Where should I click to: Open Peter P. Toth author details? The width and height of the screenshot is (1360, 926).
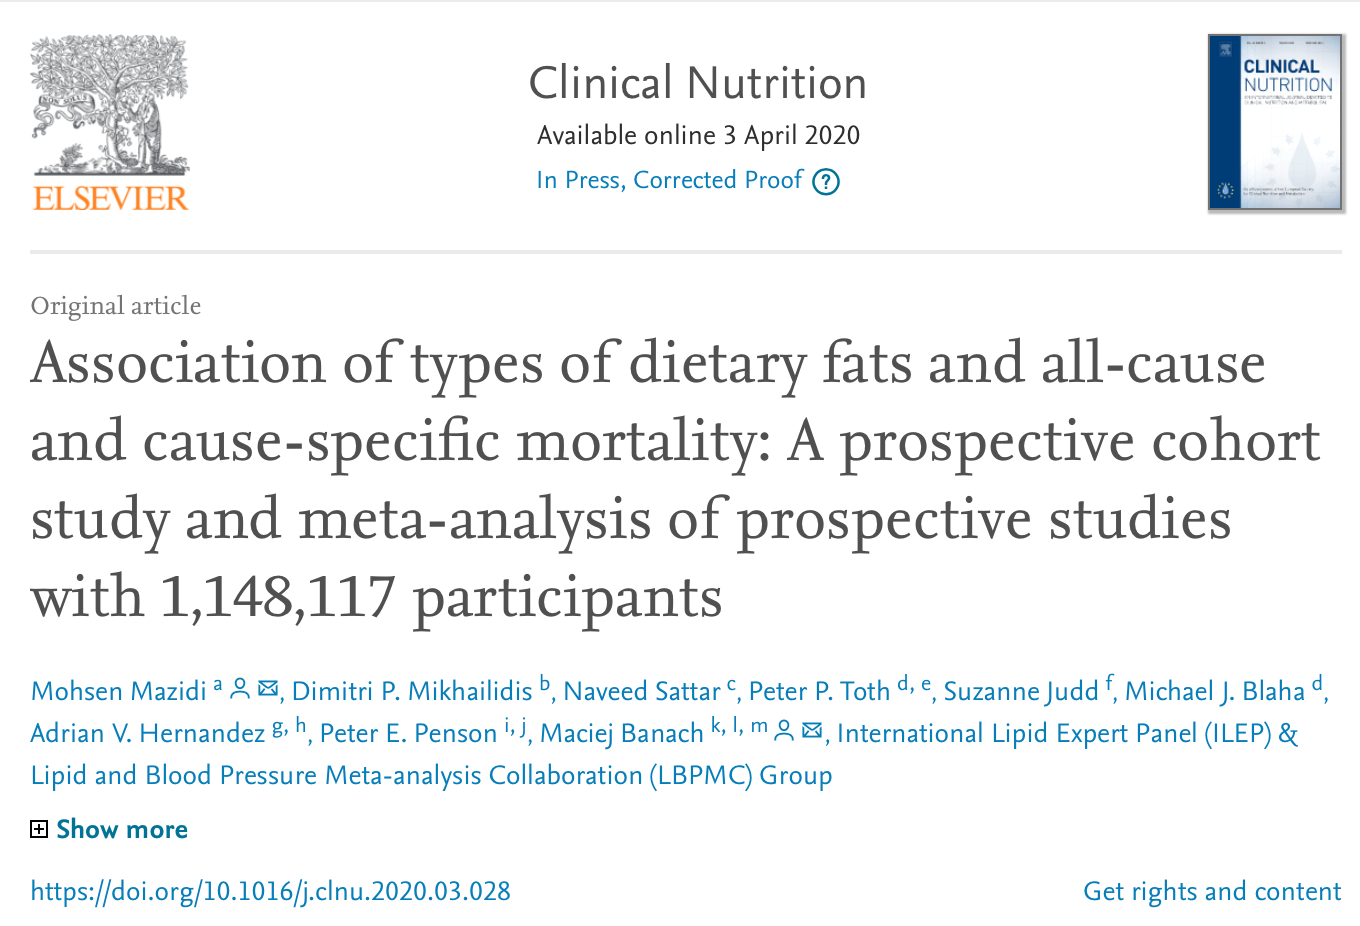click(819, 691)
